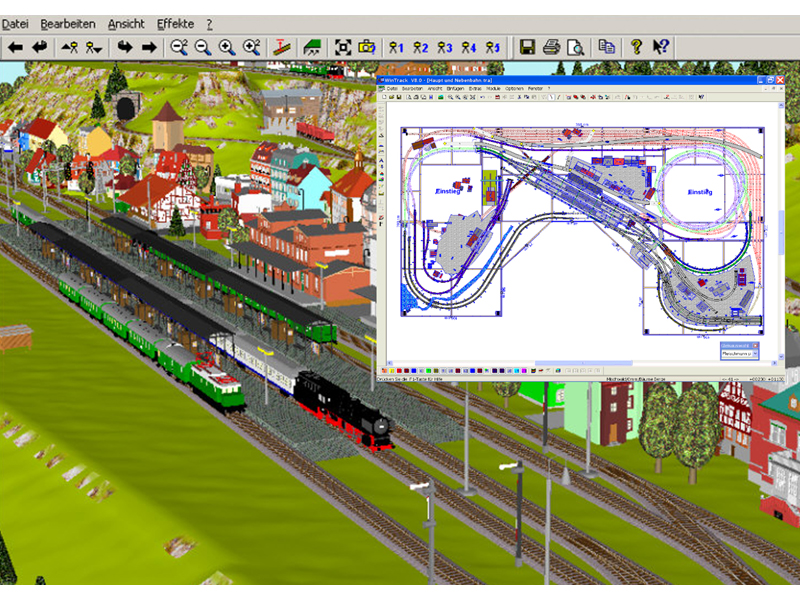
Task: Open the Bearbeiten menu
Action: [67, 23]
